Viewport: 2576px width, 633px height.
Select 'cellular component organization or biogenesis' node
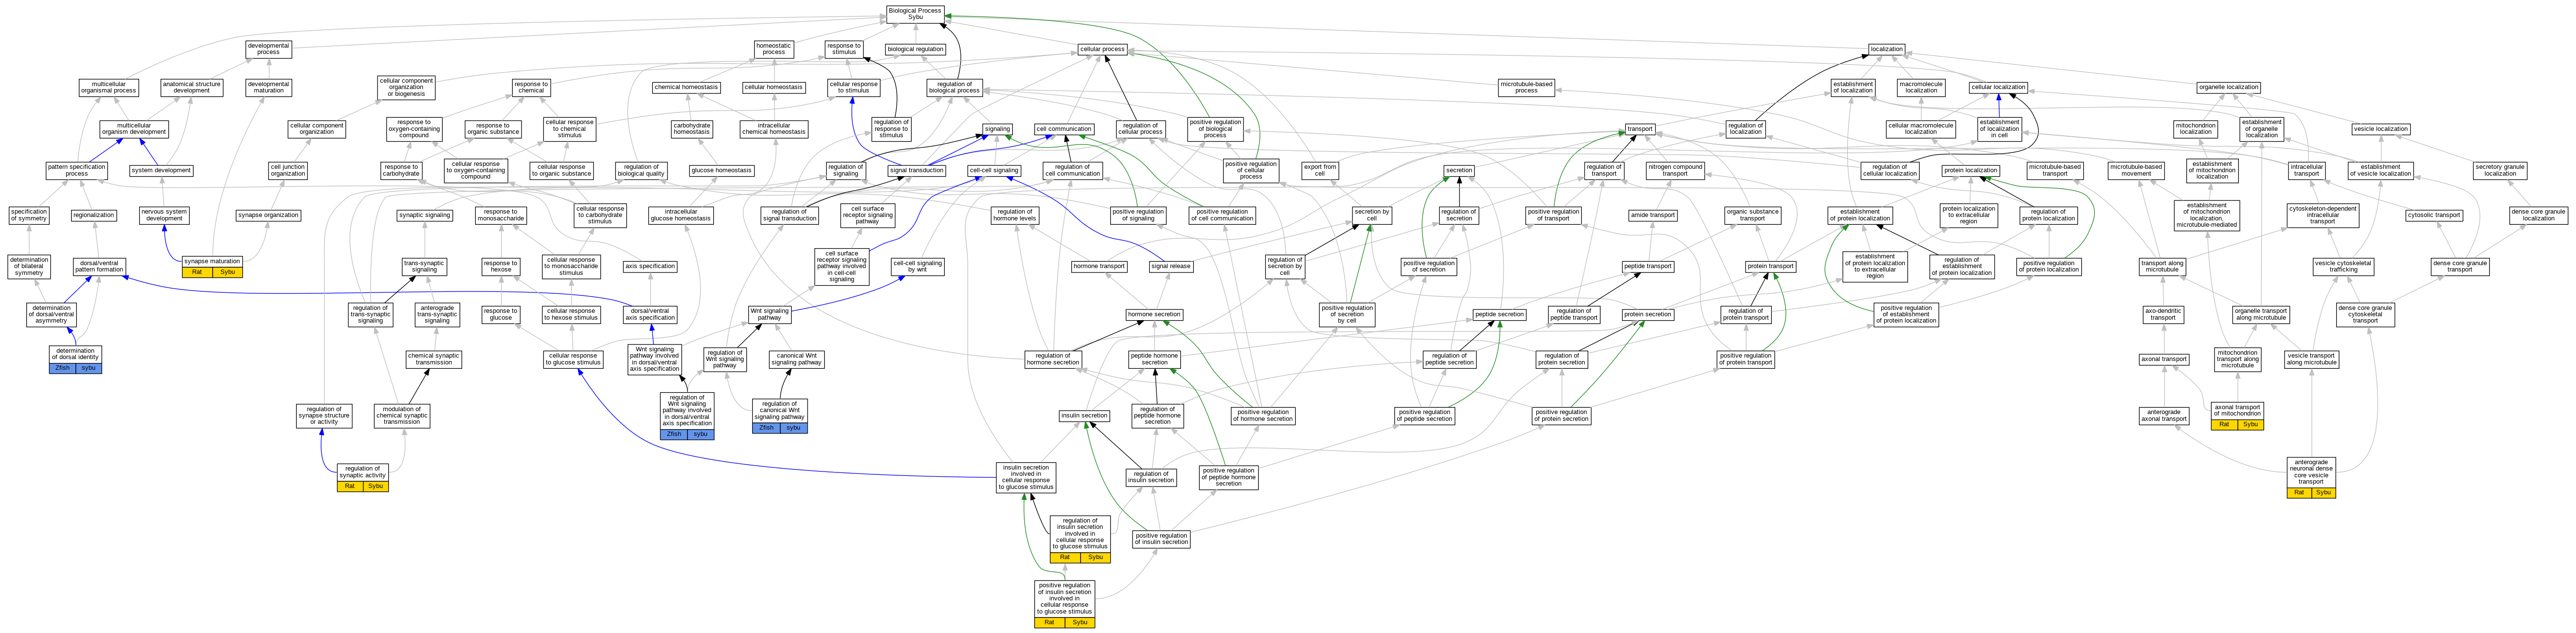point(406,87)
